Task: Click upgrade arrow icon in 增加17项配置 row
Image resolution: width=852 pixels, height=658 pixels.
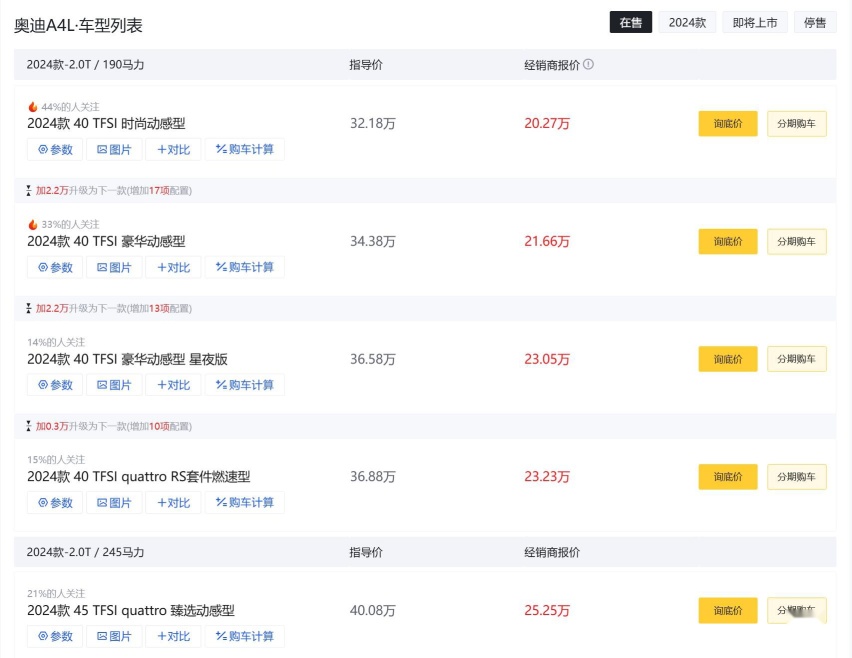Action: pos(29,190)
